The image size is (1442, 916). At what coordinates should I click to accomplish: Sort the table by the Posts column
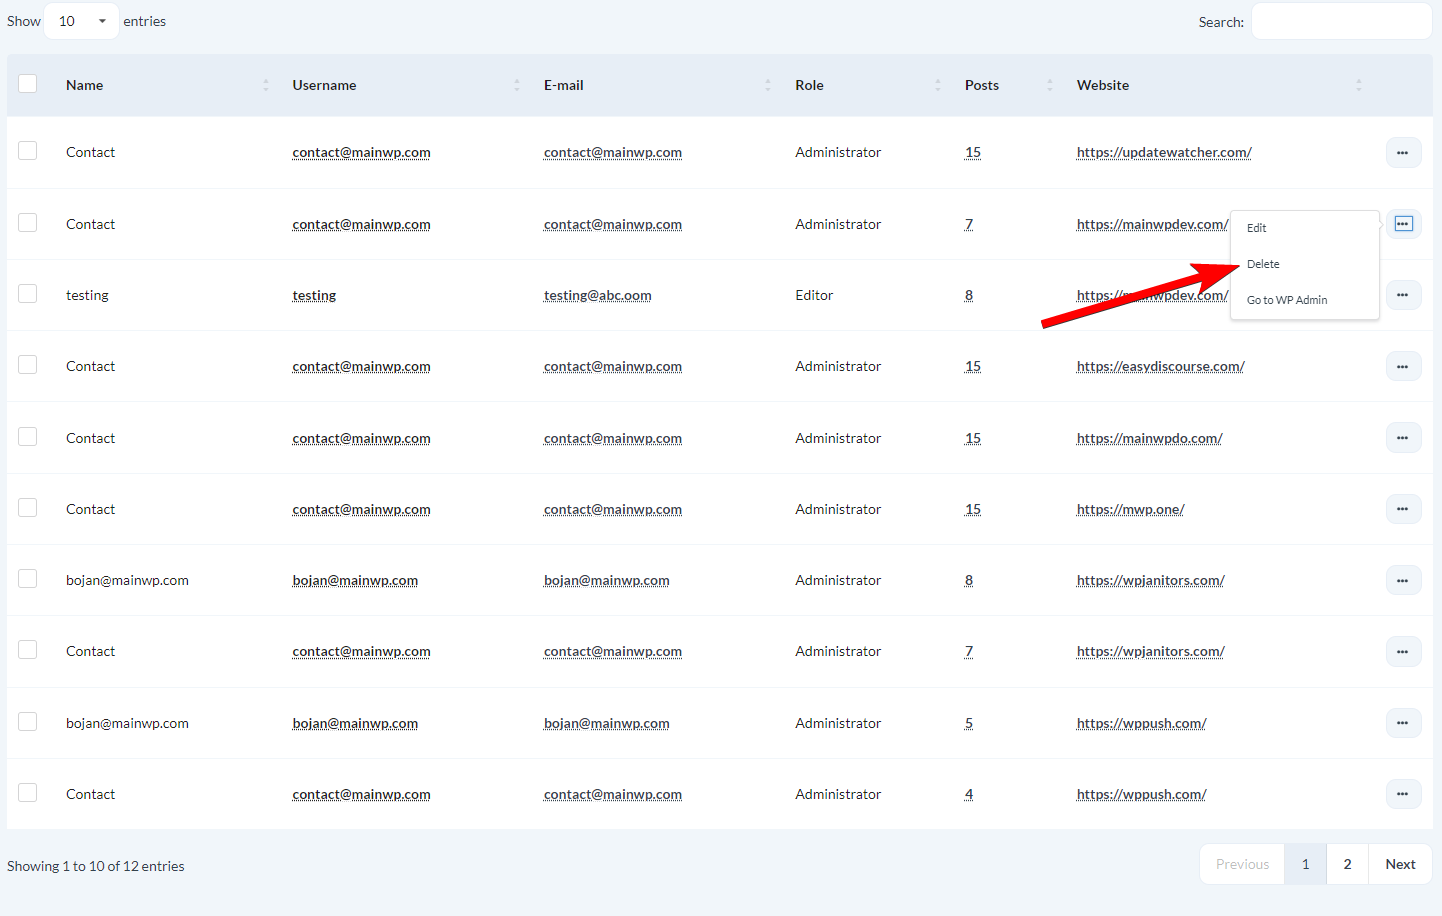point(982,85)
